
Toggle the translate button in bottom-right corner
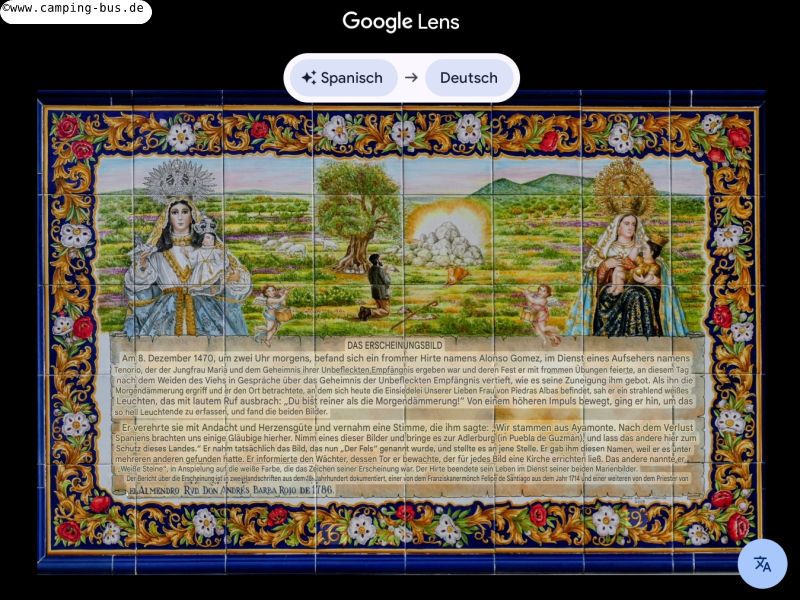[762, 564]
